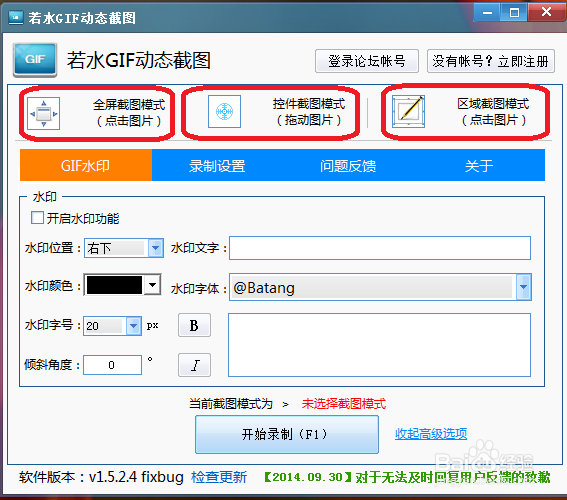Click the watermark preview box
The width and height of the screenshot is (567, 500).
(x=379, y=345)
